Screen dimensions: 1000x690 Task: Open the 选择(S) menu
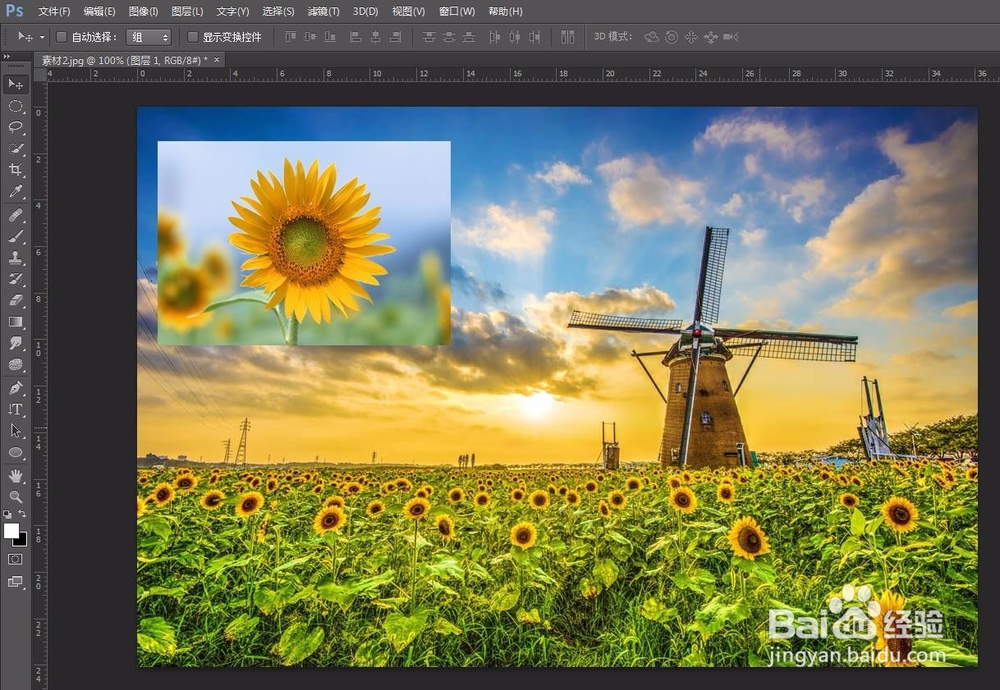[278, 11]
